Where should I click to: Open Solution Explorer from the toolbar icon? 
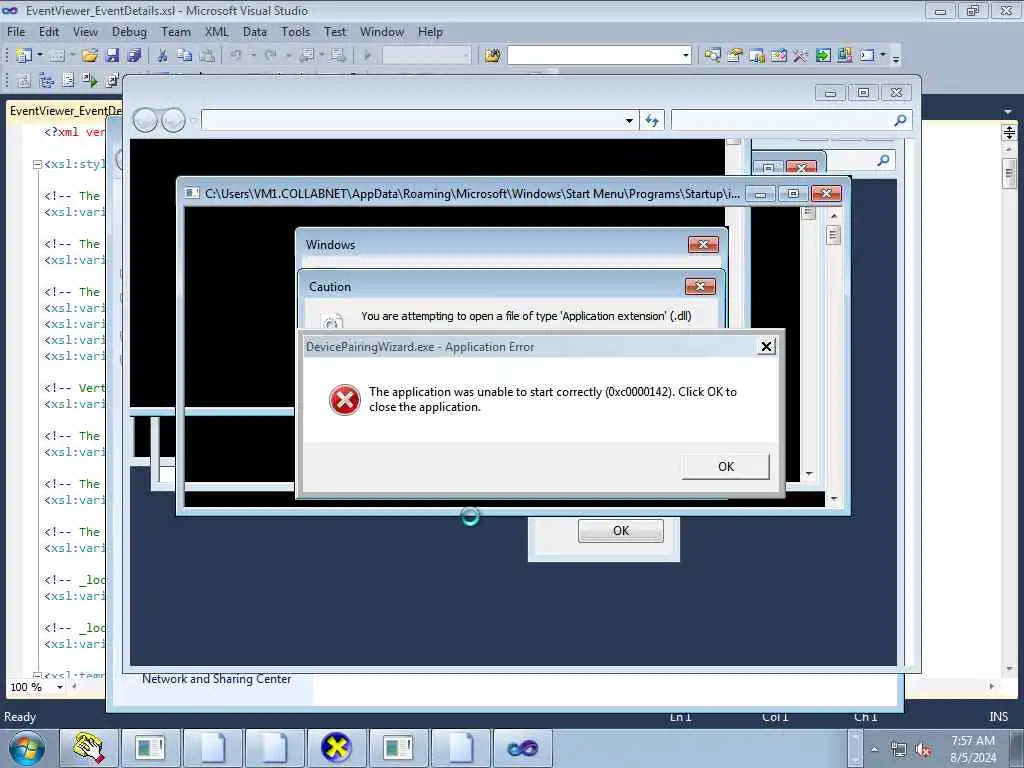pyautogui.click(x=712, y=56)
